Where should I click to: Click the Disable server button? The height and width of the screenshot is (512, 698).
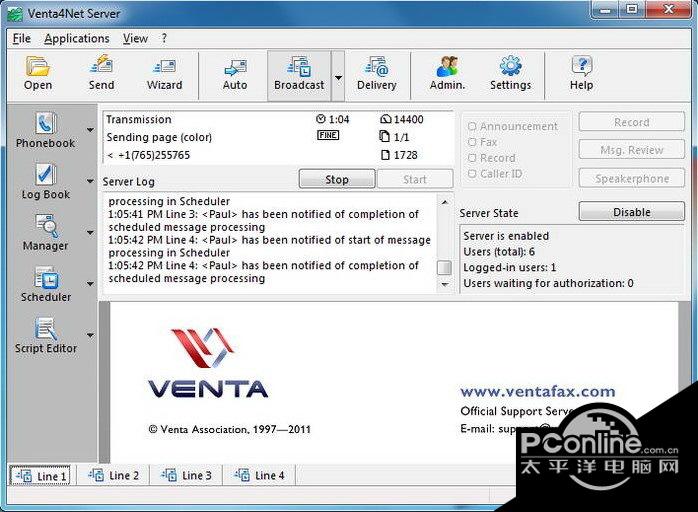632,212
